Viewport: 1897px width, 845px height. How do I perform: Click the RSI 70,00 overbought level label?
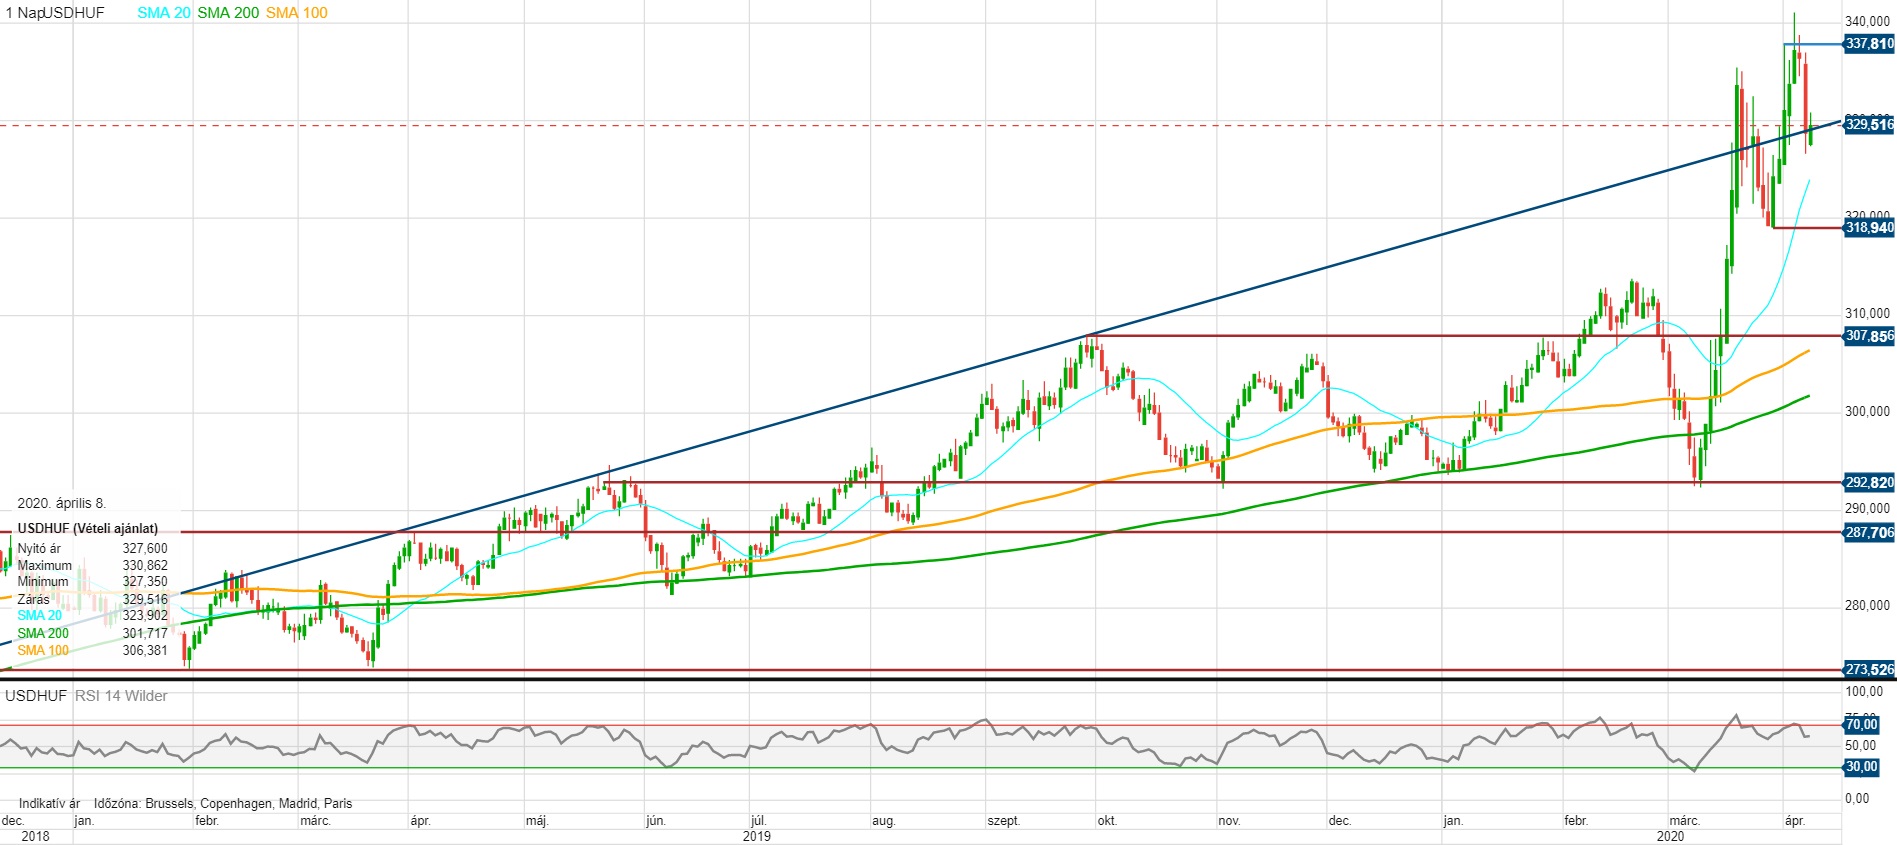pyautogui.click(x=1861, y=725)
